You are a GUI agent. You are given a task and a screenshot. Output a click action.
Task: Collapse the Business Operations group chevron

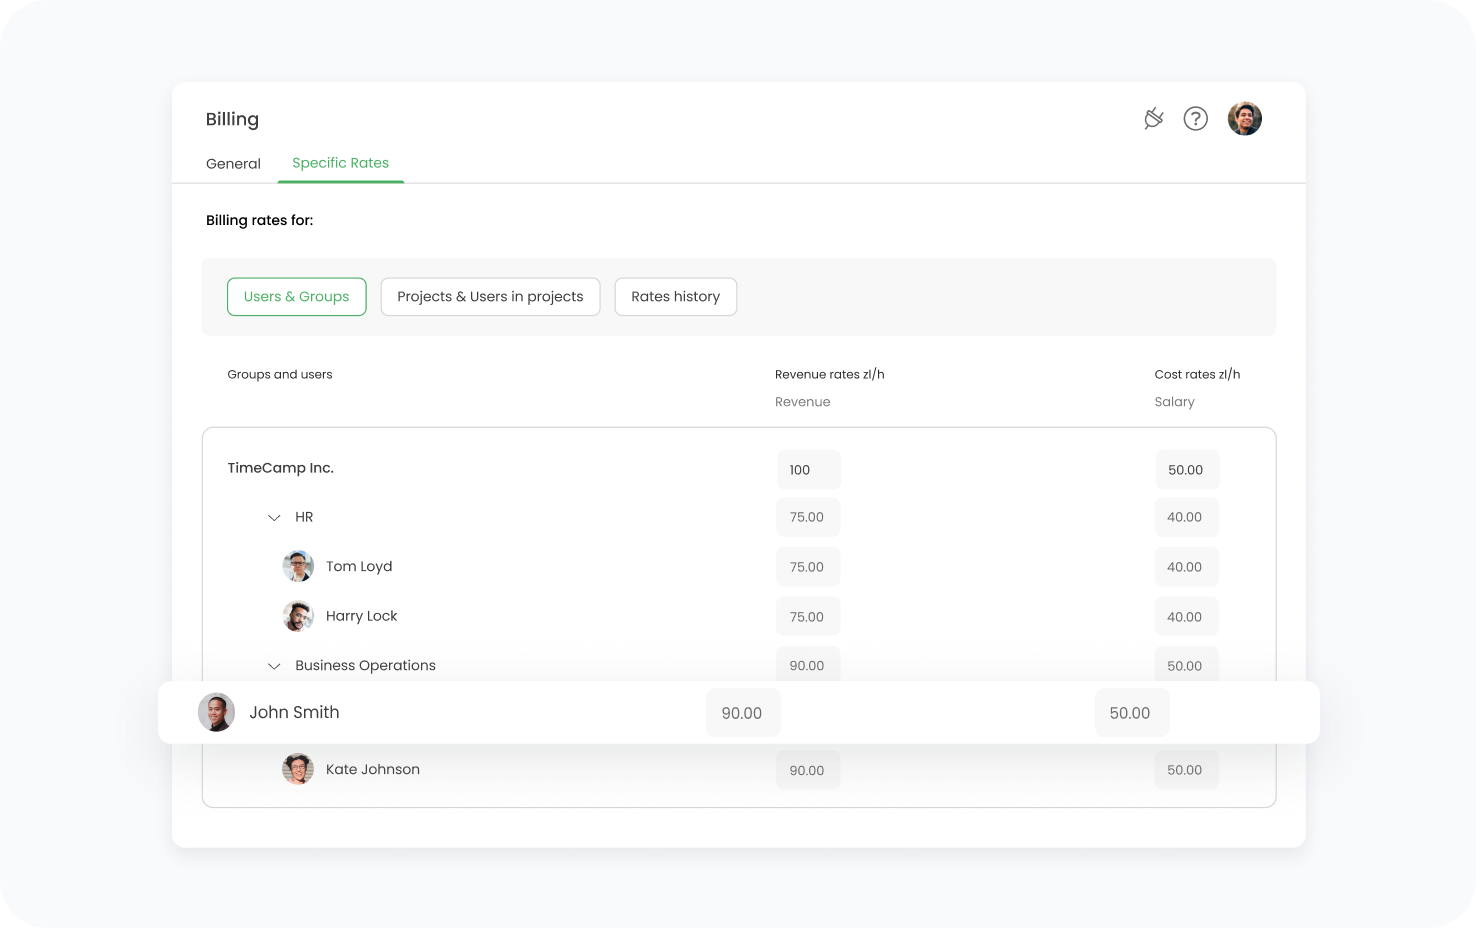click(x=274, y=666)
